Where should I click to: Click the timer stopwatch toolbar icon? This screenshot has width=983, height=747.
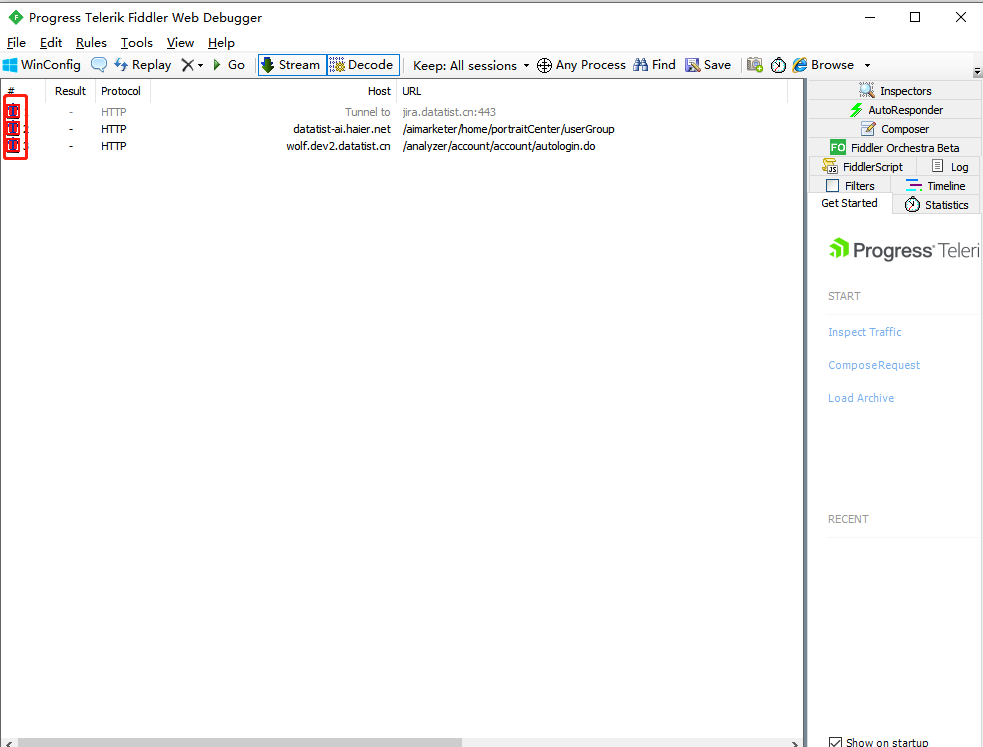click(x=778, y=65)
